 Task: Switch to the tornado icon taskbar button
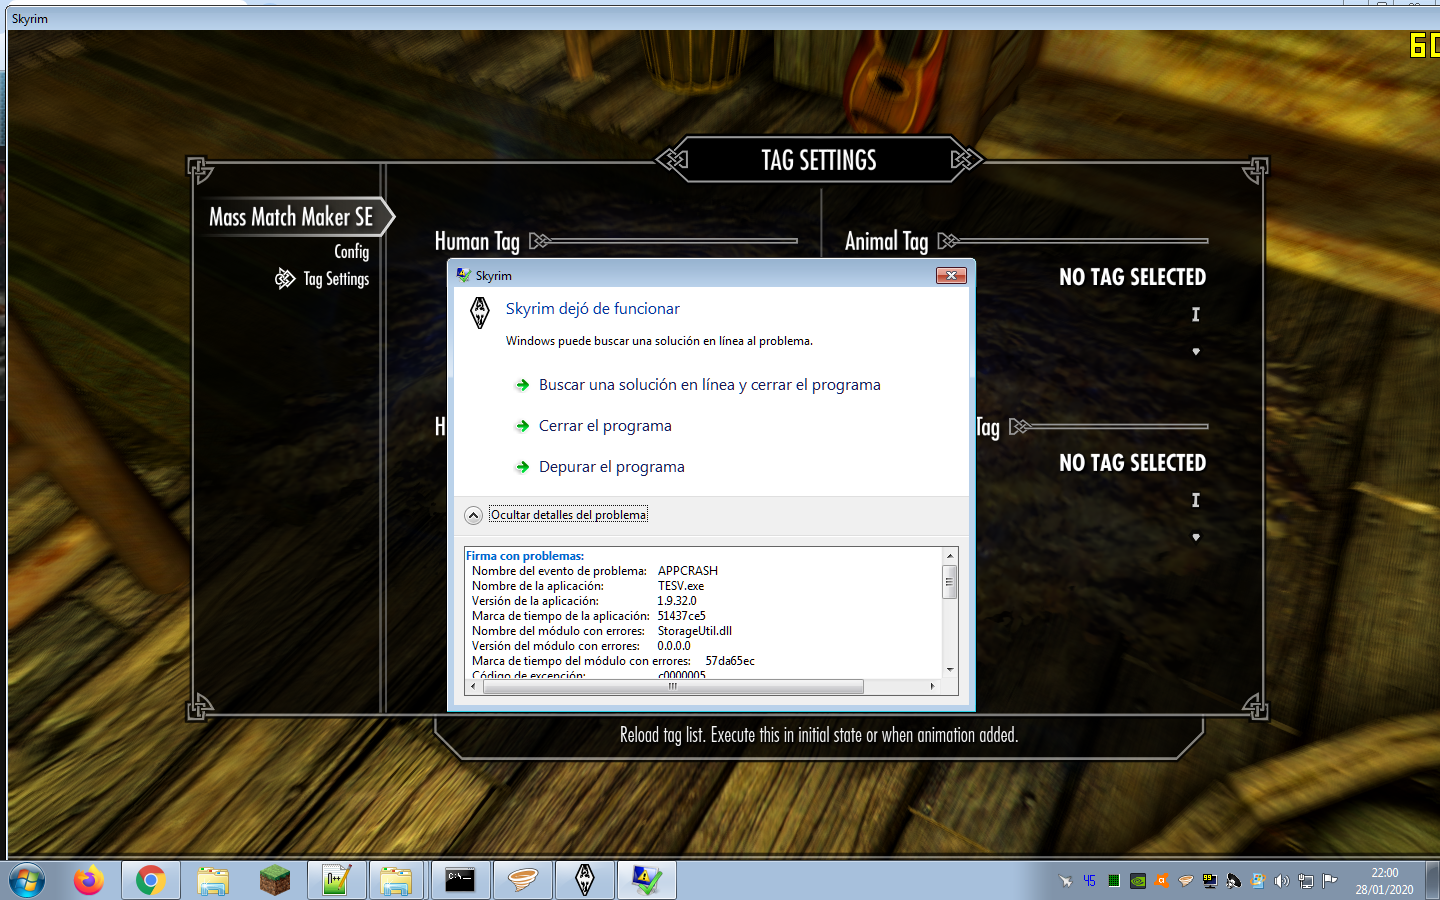pyautogui.click(x=523, y=881)
